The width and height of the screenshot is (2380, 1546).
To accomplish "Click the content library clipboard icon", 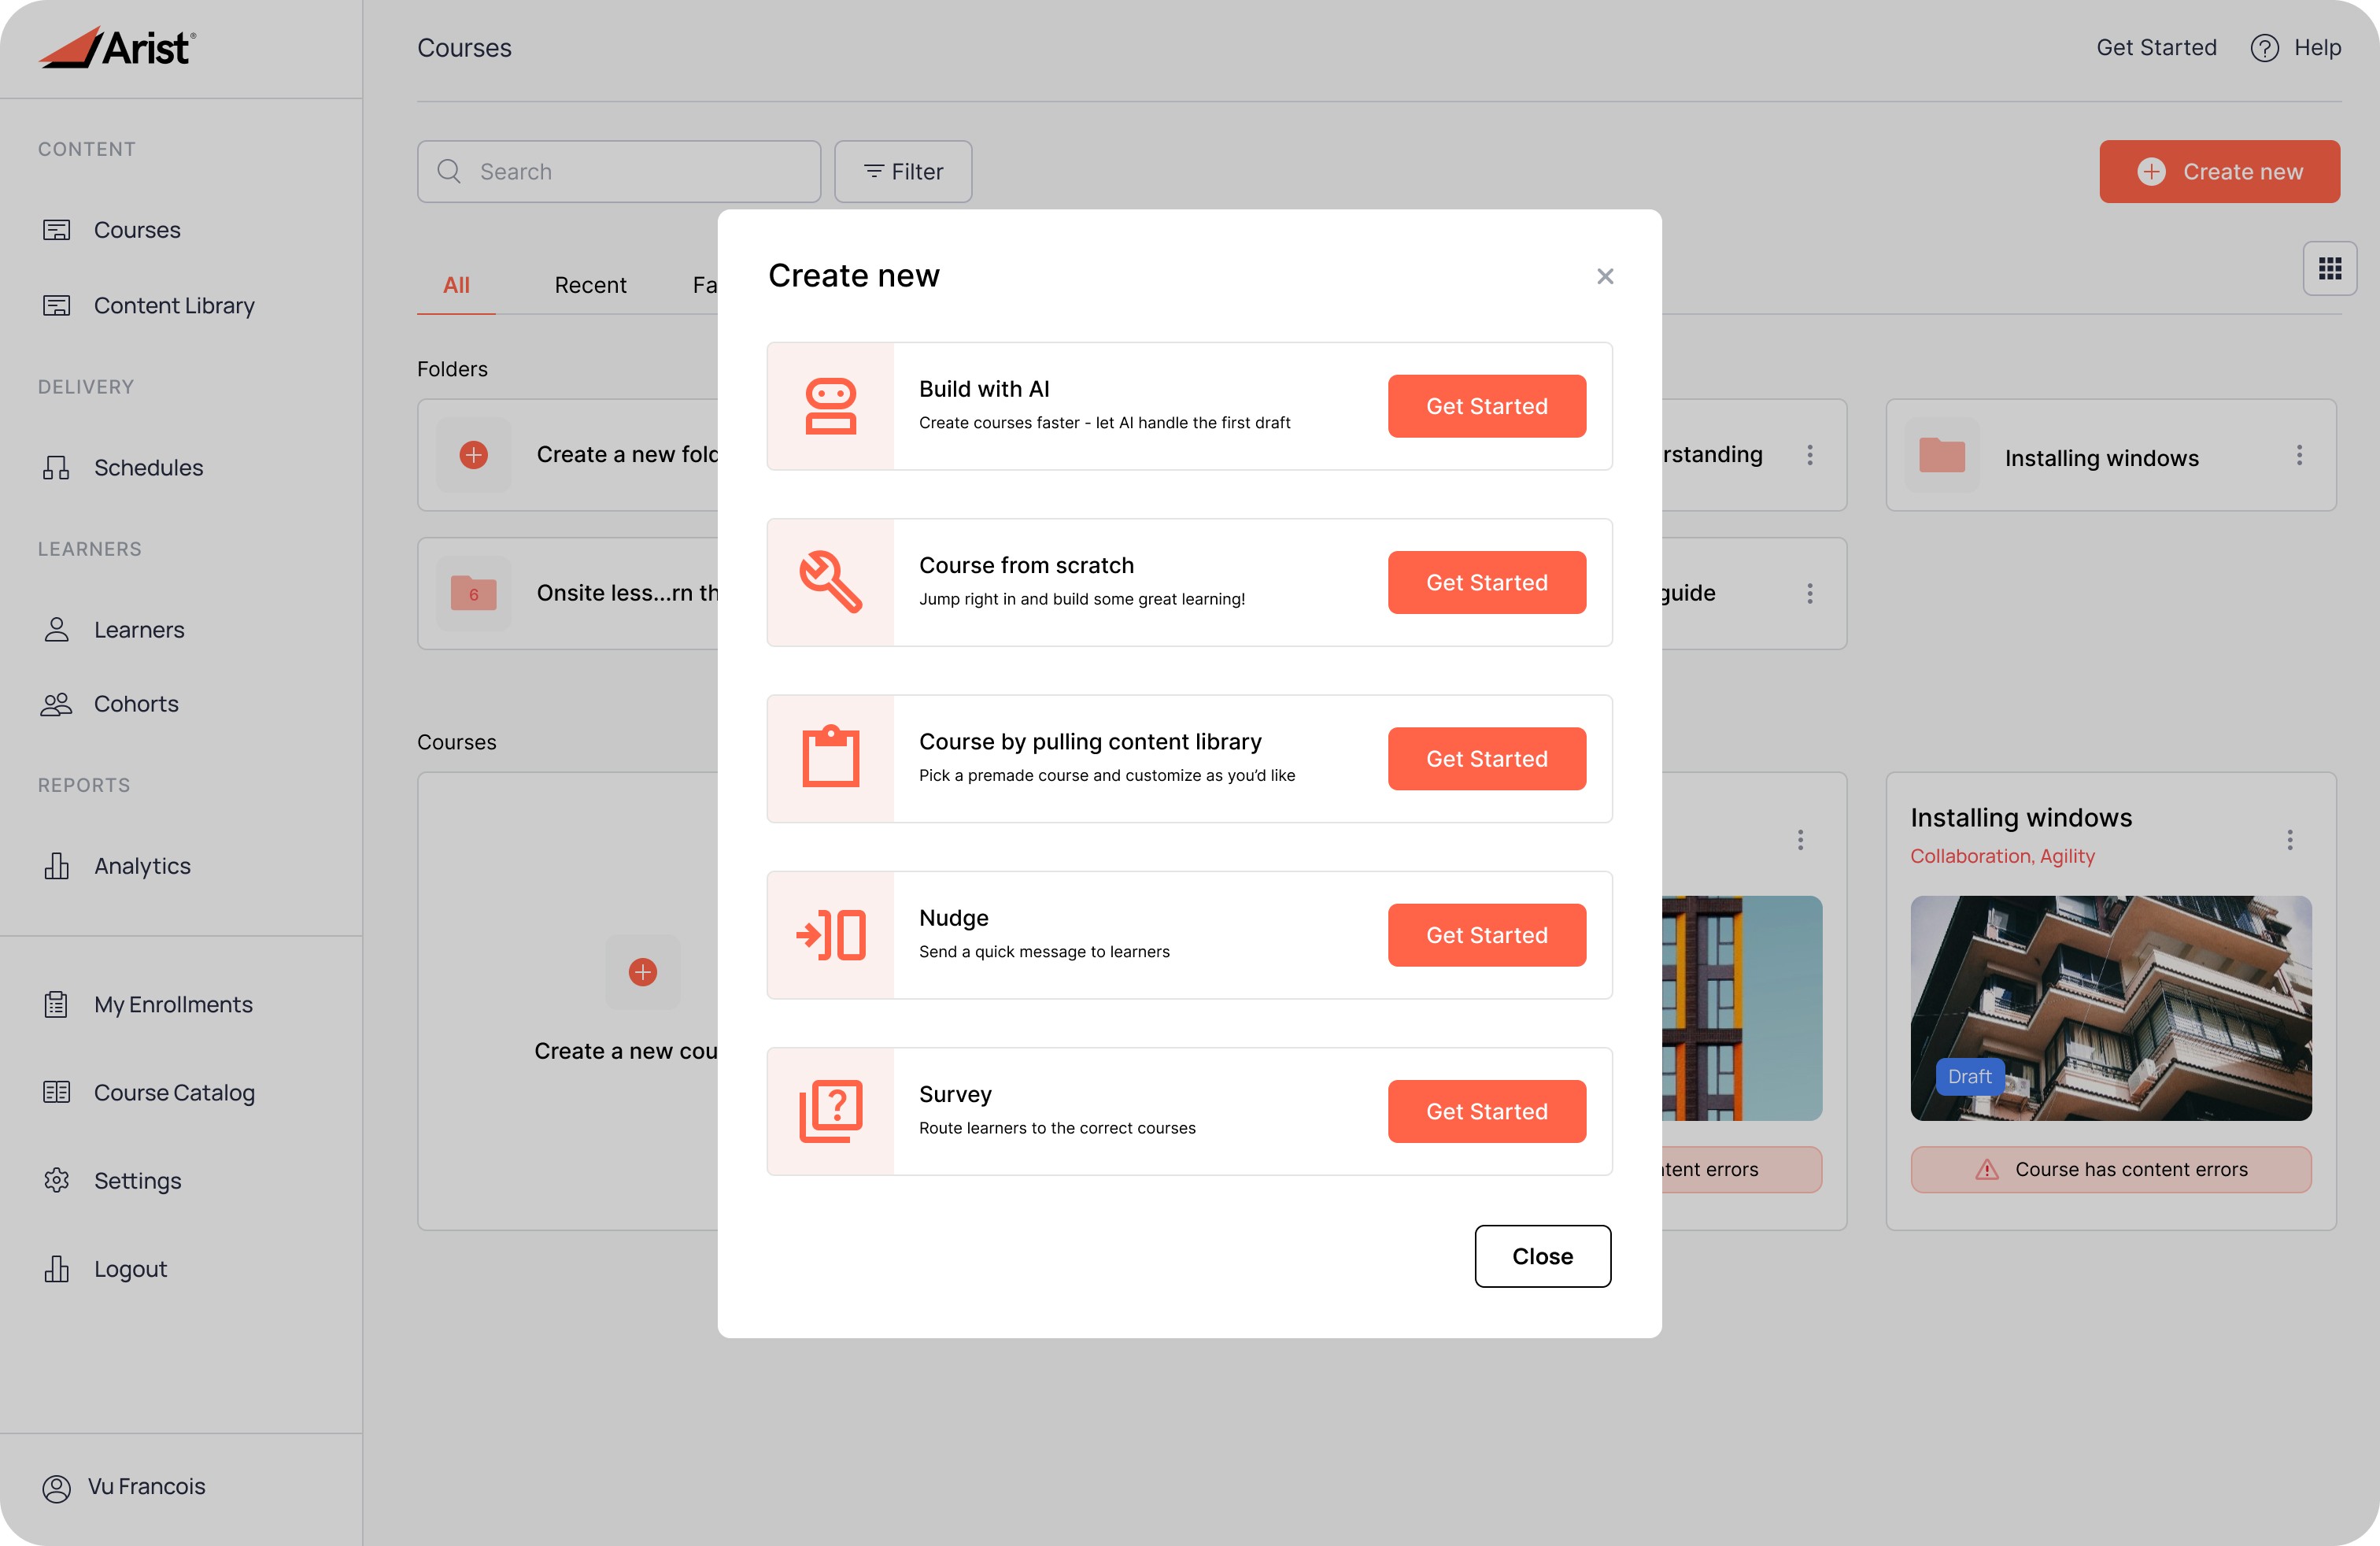I will point(830,758).
